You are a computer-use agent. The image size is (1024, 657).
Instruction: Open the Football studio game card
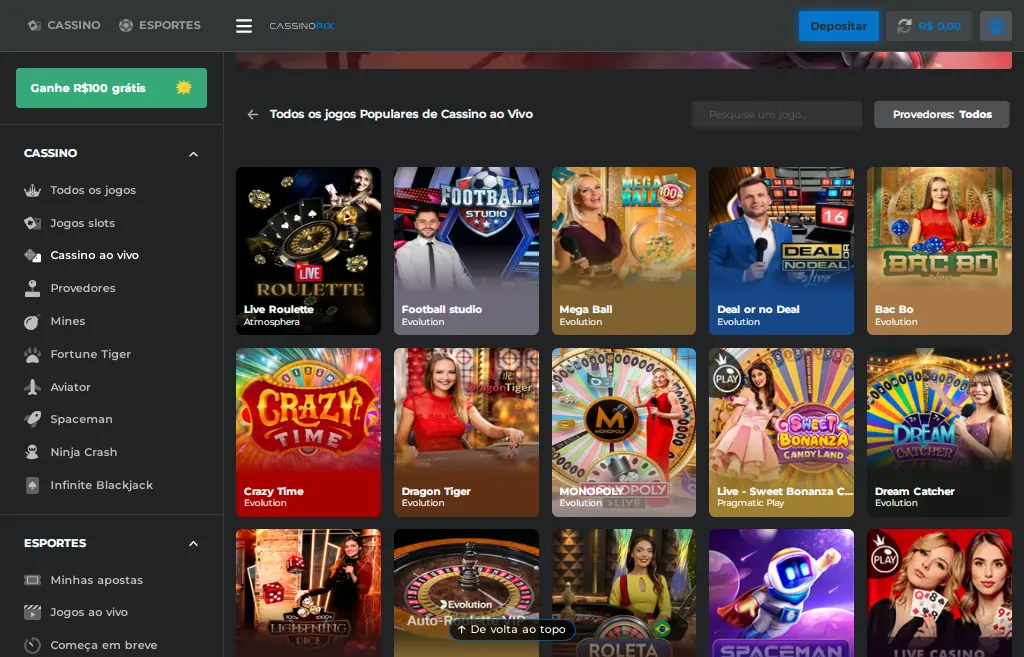466,251
